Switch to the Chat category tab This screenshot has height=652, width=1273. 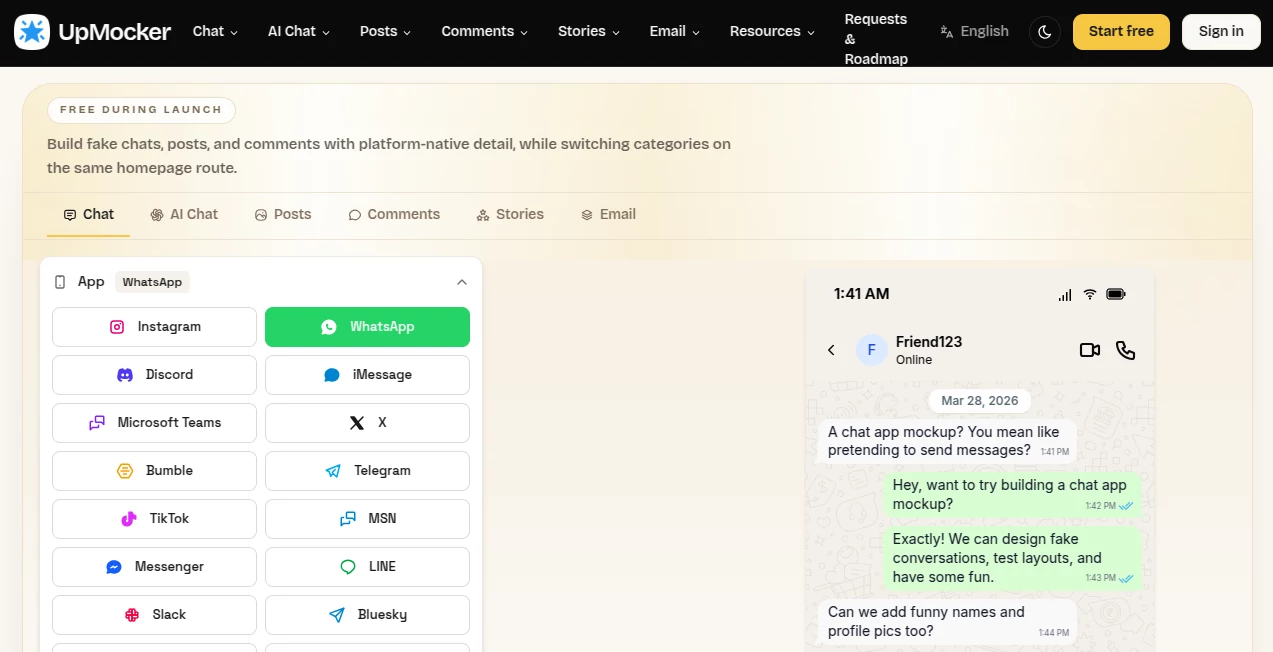89,214
